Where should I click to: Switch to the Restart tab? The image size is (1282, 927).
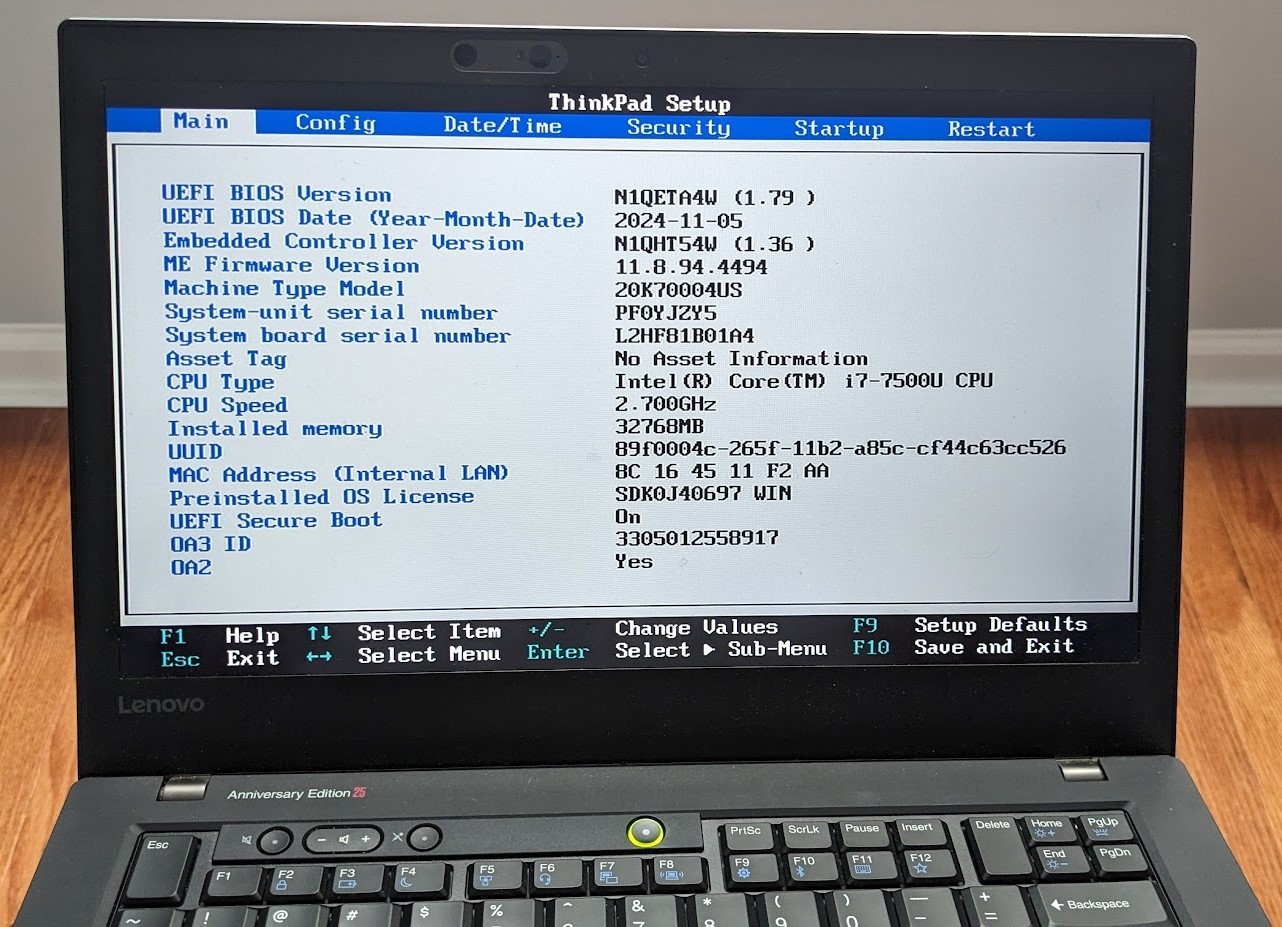991,129
